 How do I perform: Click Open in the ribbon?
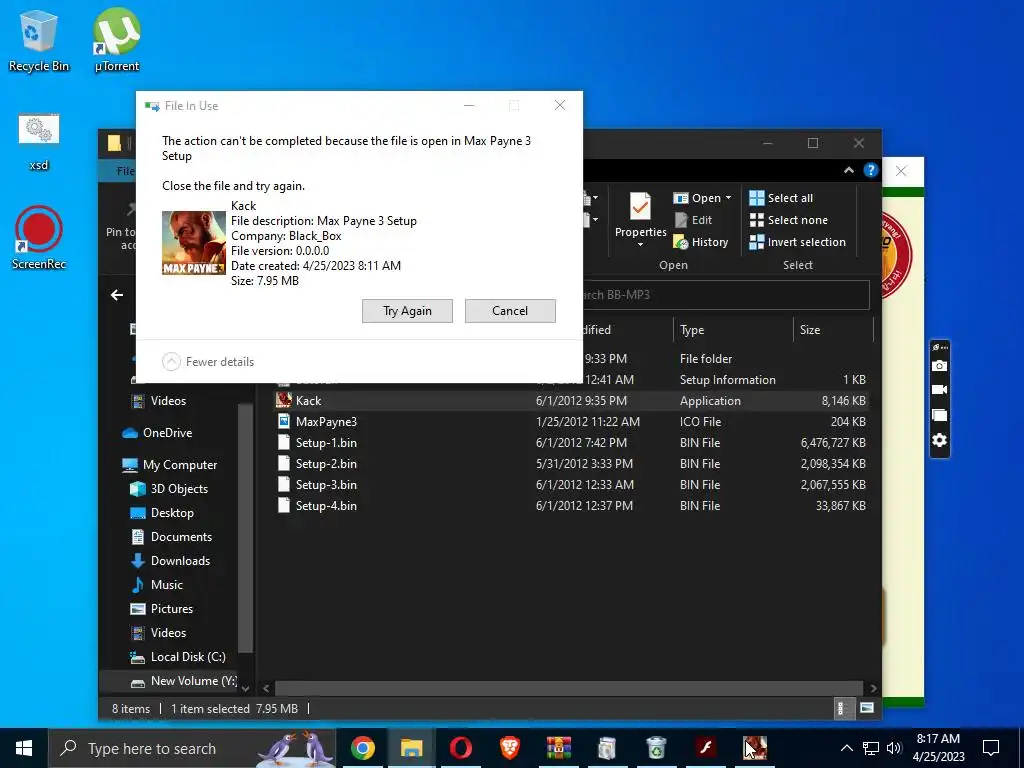tap(697, 198)
